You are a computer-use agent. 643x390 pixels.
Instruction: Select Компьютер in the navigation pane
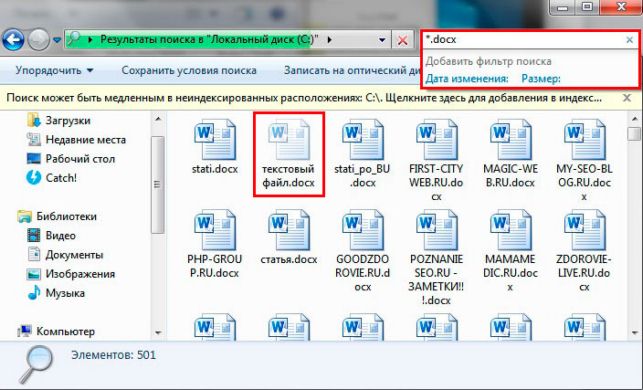56,331
